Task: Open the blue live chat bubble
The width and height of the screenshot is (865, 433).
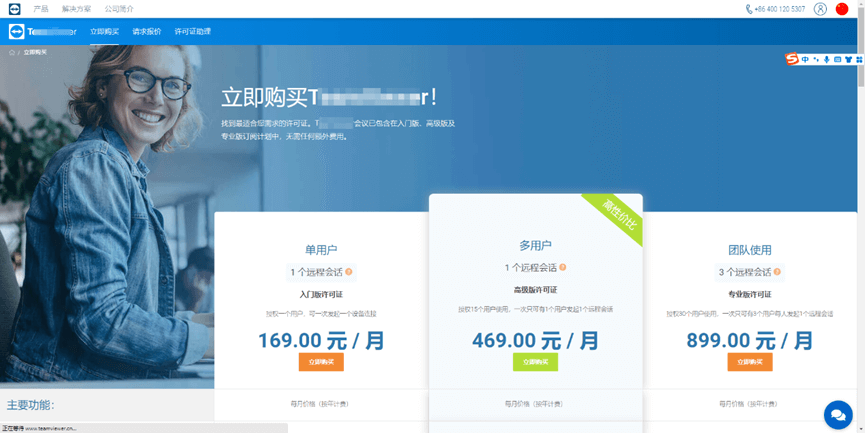Action: point(836,413)
